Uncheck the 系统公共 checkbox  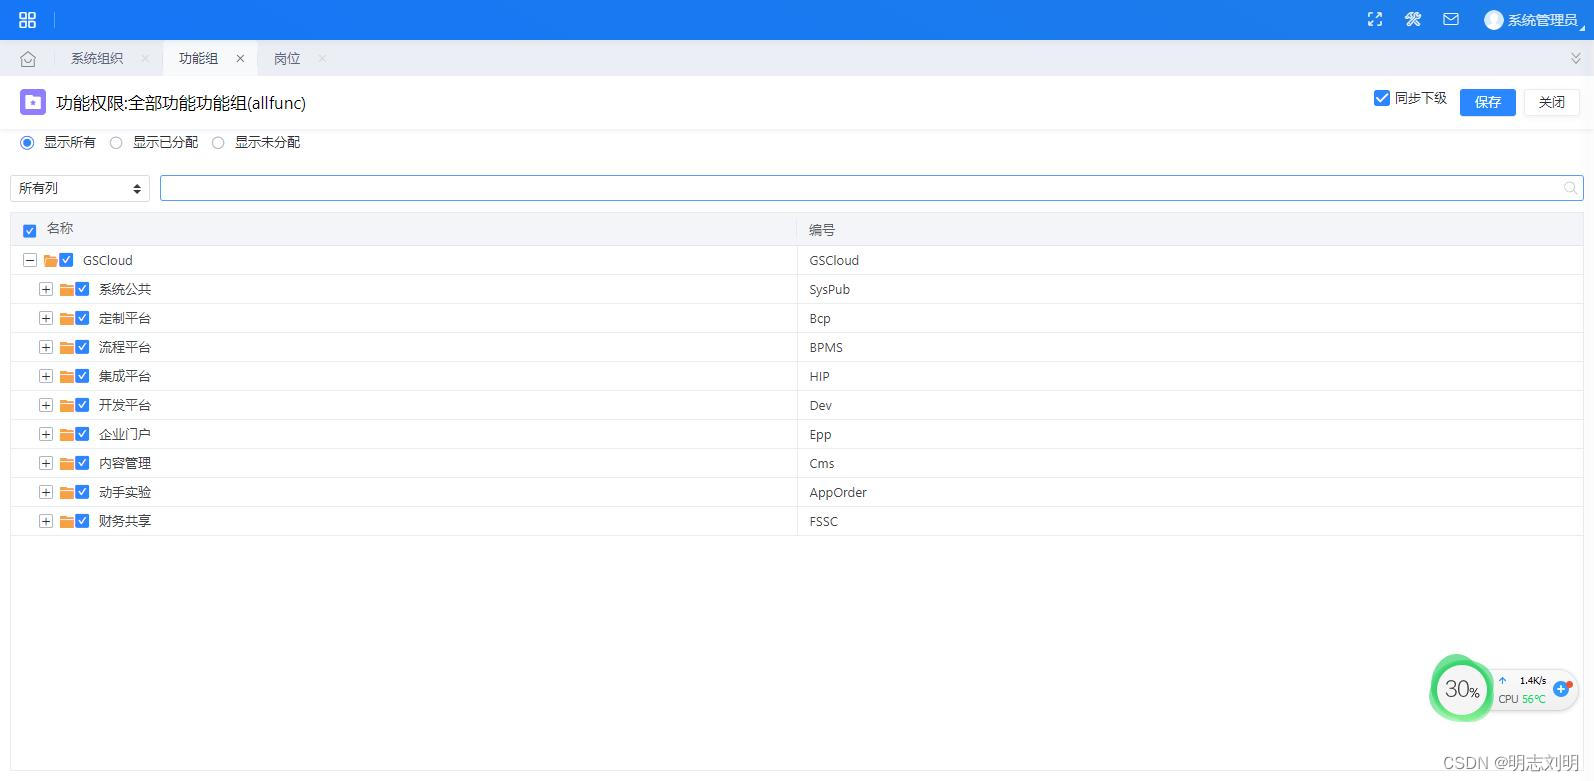click(82, 289)
